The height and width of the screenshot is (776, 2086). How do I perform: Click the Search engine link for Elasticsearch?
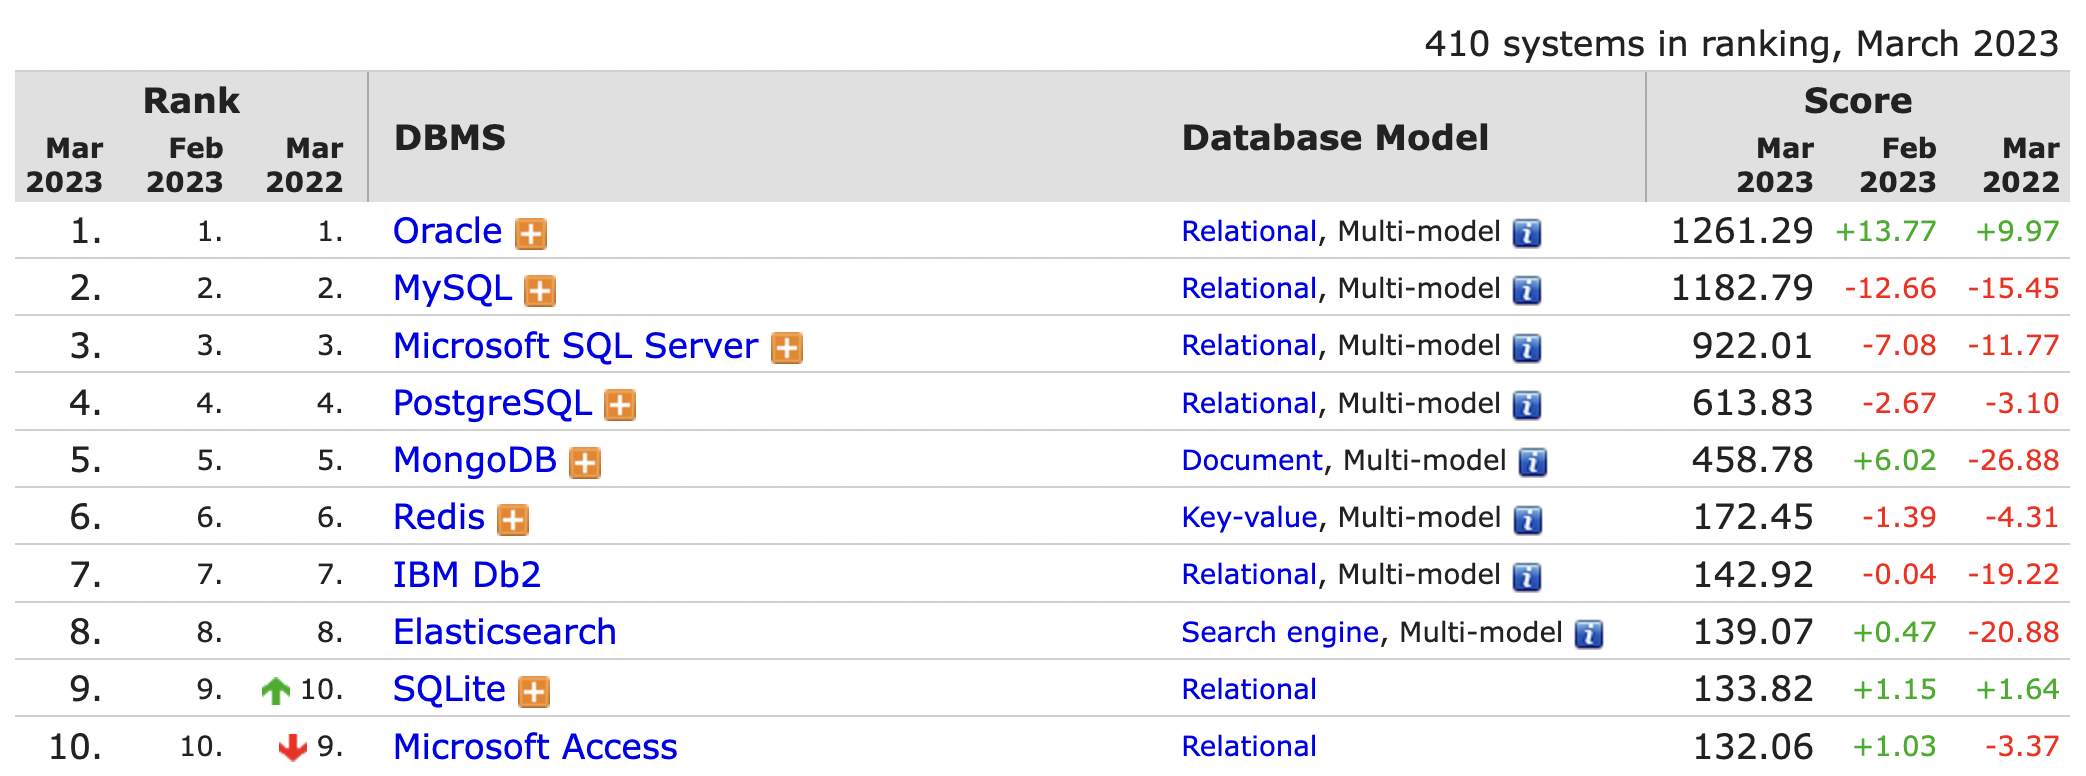pos(1280,632)
